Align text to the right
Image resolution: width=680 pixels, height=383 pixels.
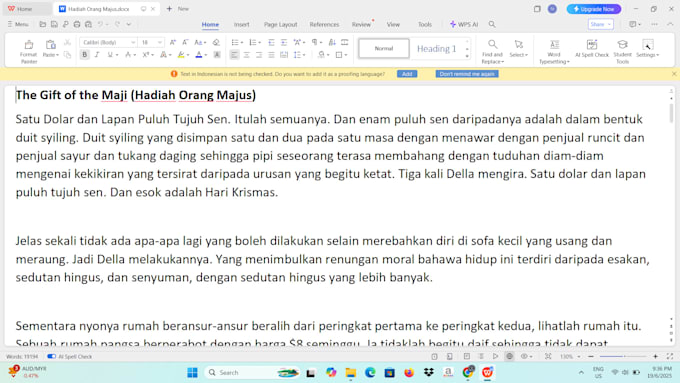tap(259, 55)
